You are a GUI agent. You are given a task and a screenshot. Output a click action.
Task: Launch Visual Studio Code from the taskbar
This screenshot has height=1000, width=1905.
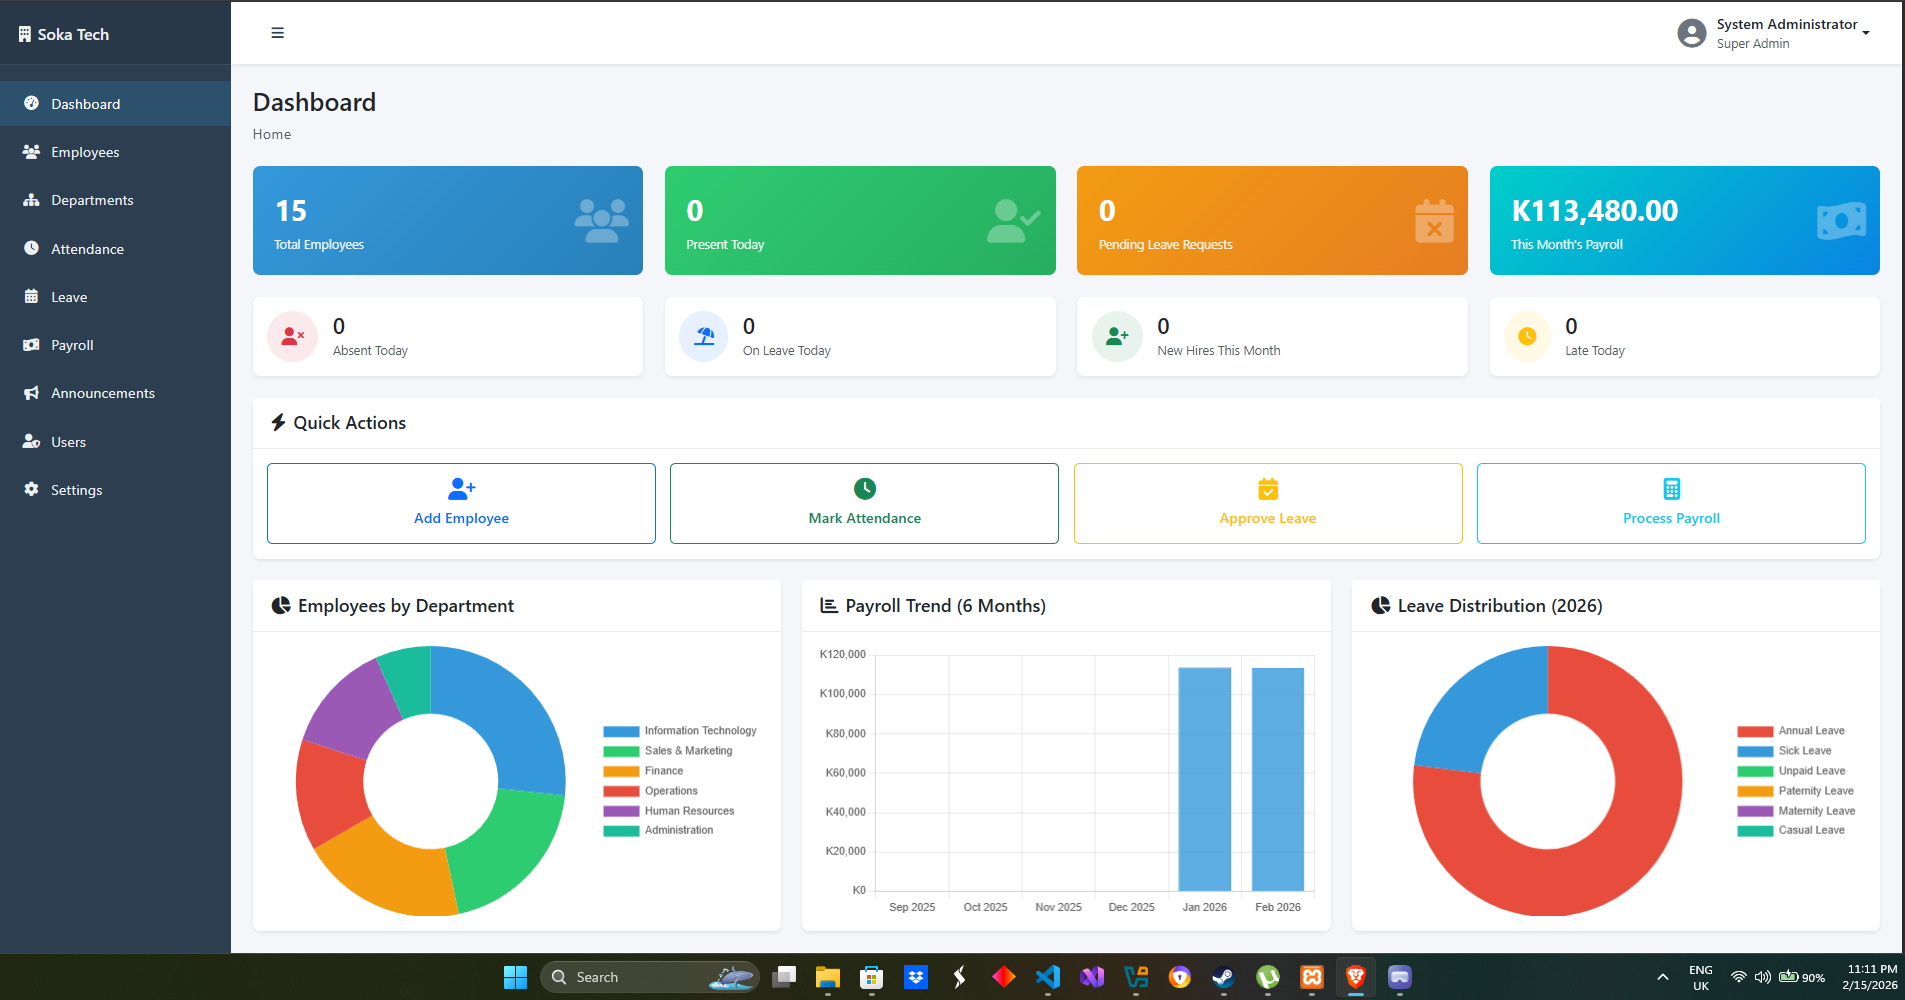1047,977
